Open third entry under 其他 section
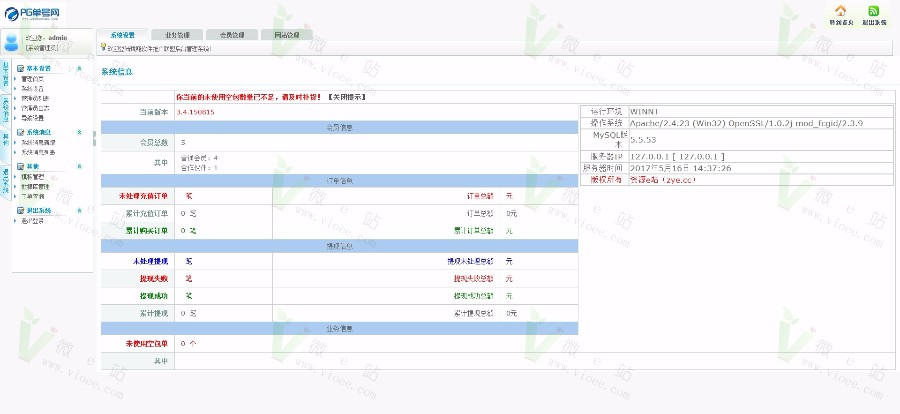The height and width of the screenshot is (414, 900). [x=32, y=196]
